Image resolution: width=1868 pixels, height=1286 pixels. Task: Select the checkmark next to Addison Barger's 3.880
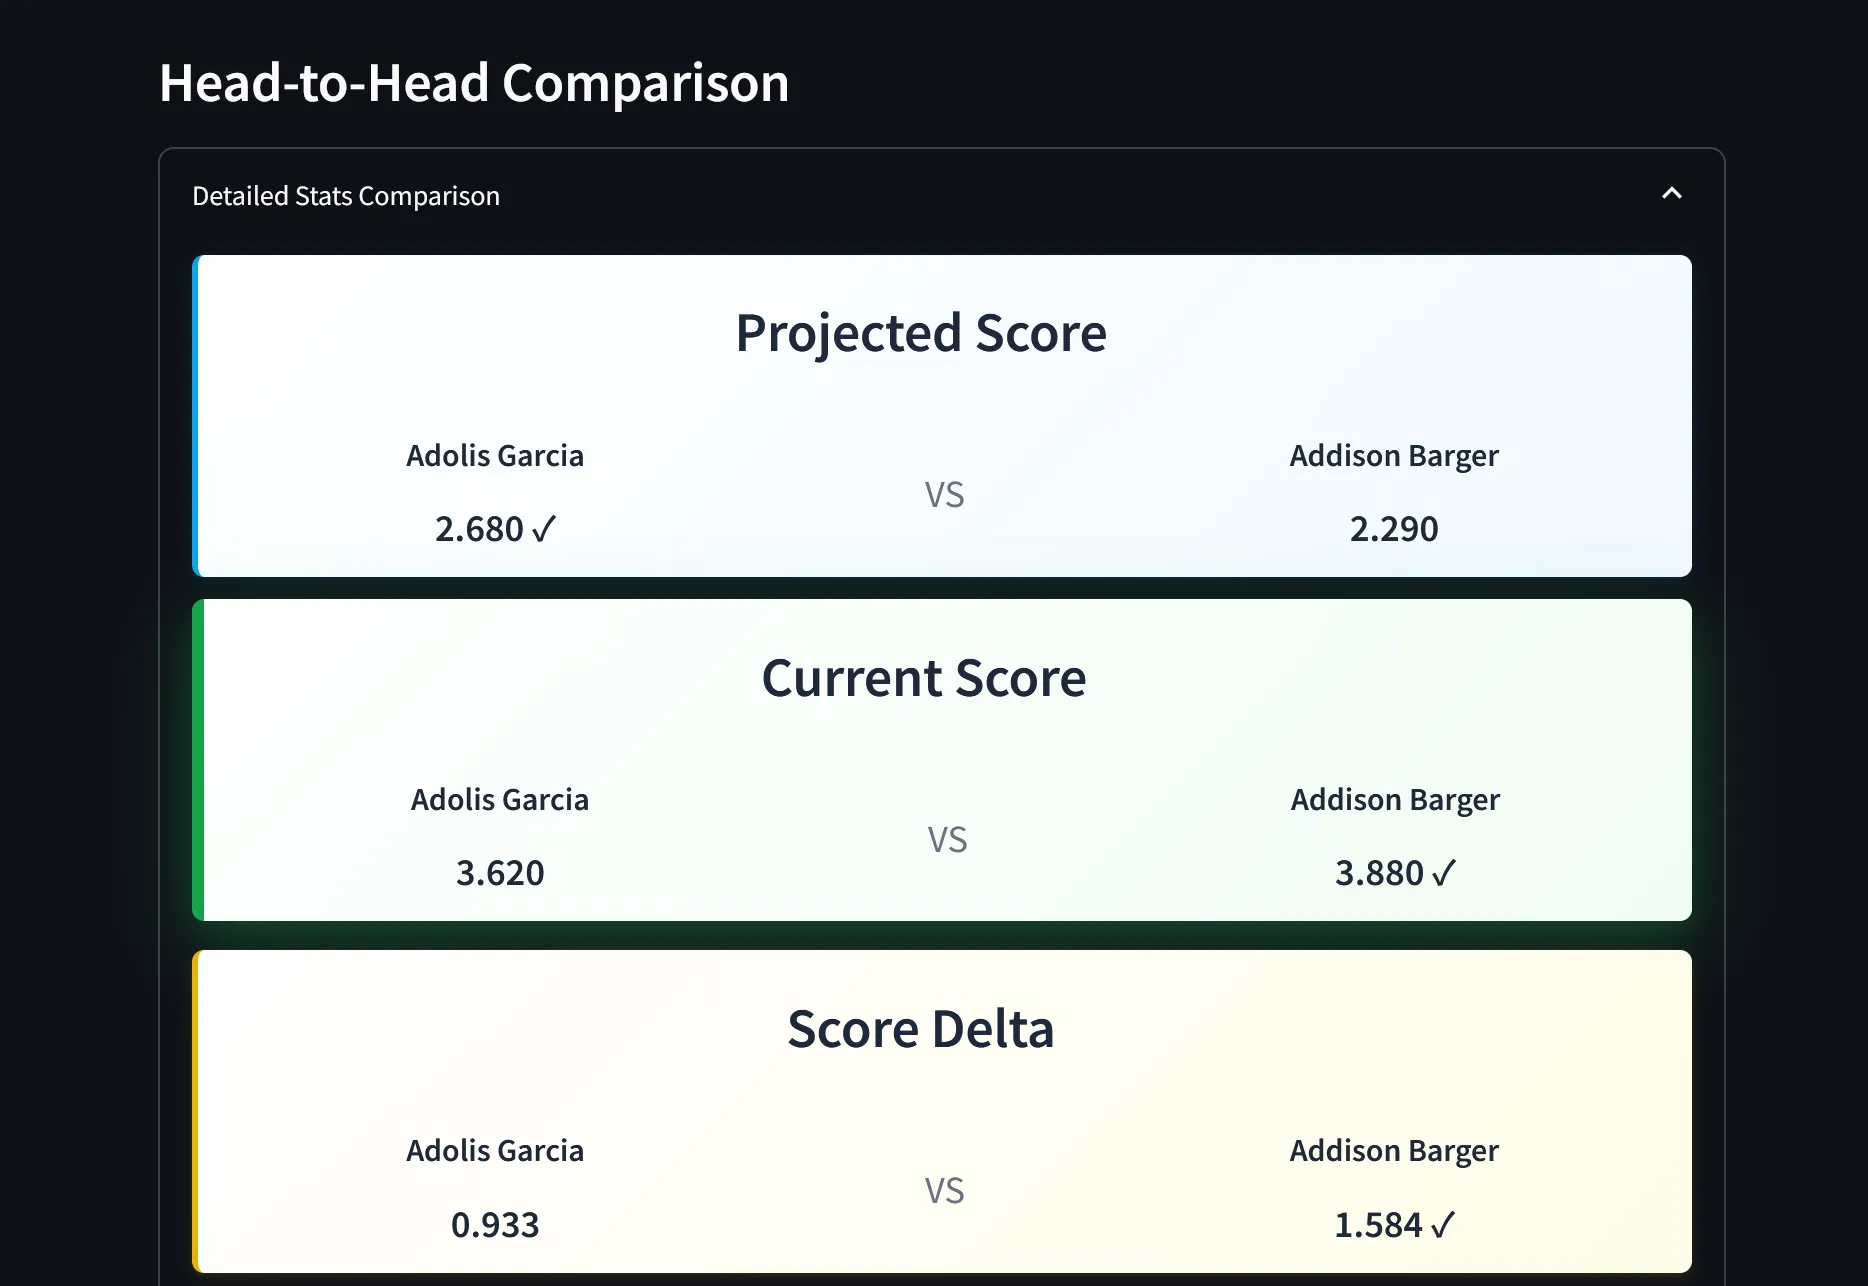click(x=1443, y=872)
